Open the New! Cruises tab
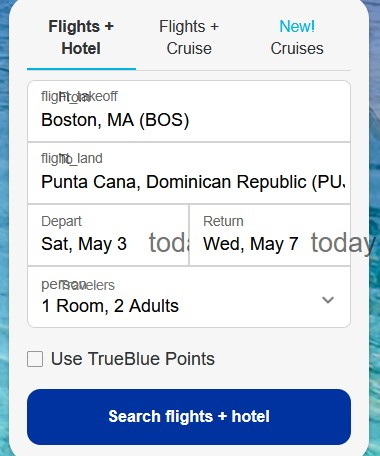 tap(297, 37)
